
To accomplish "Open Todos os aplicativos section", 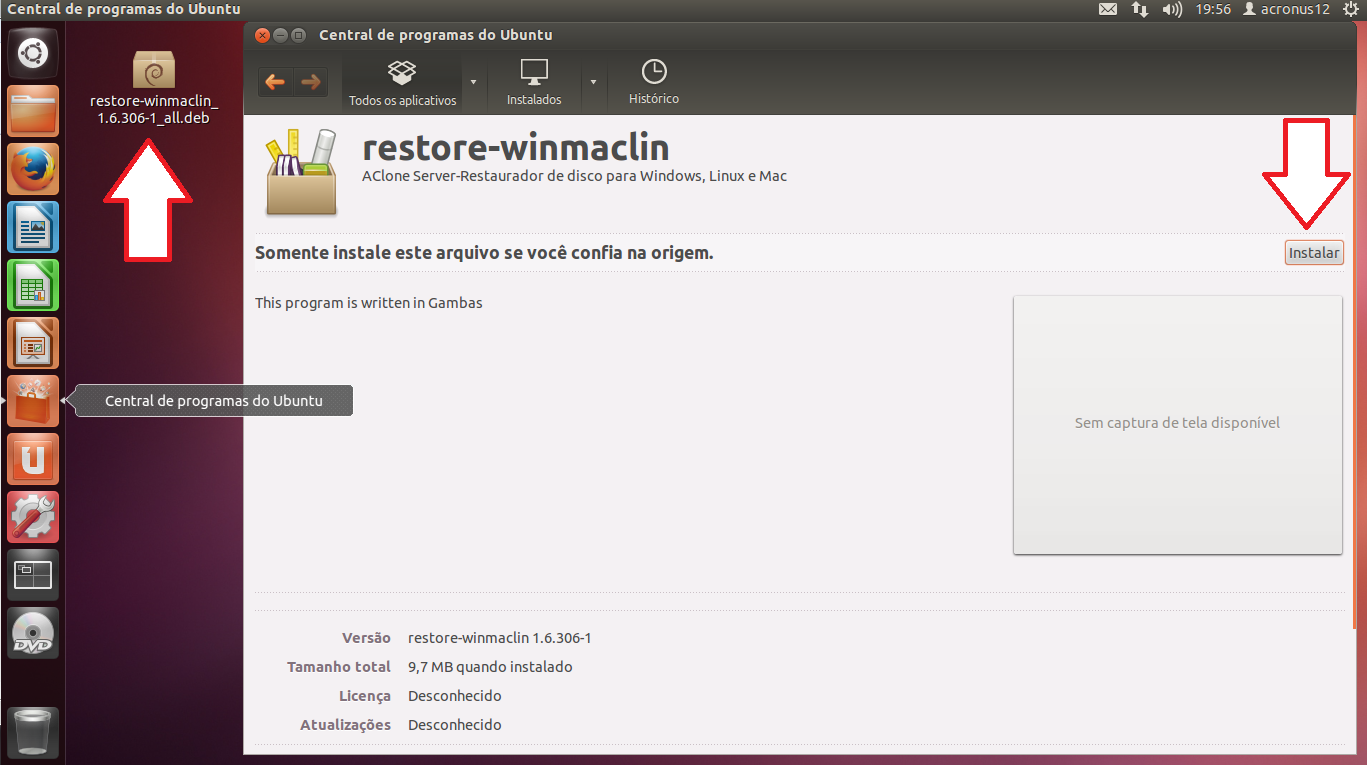I will (x=402, y=83).
